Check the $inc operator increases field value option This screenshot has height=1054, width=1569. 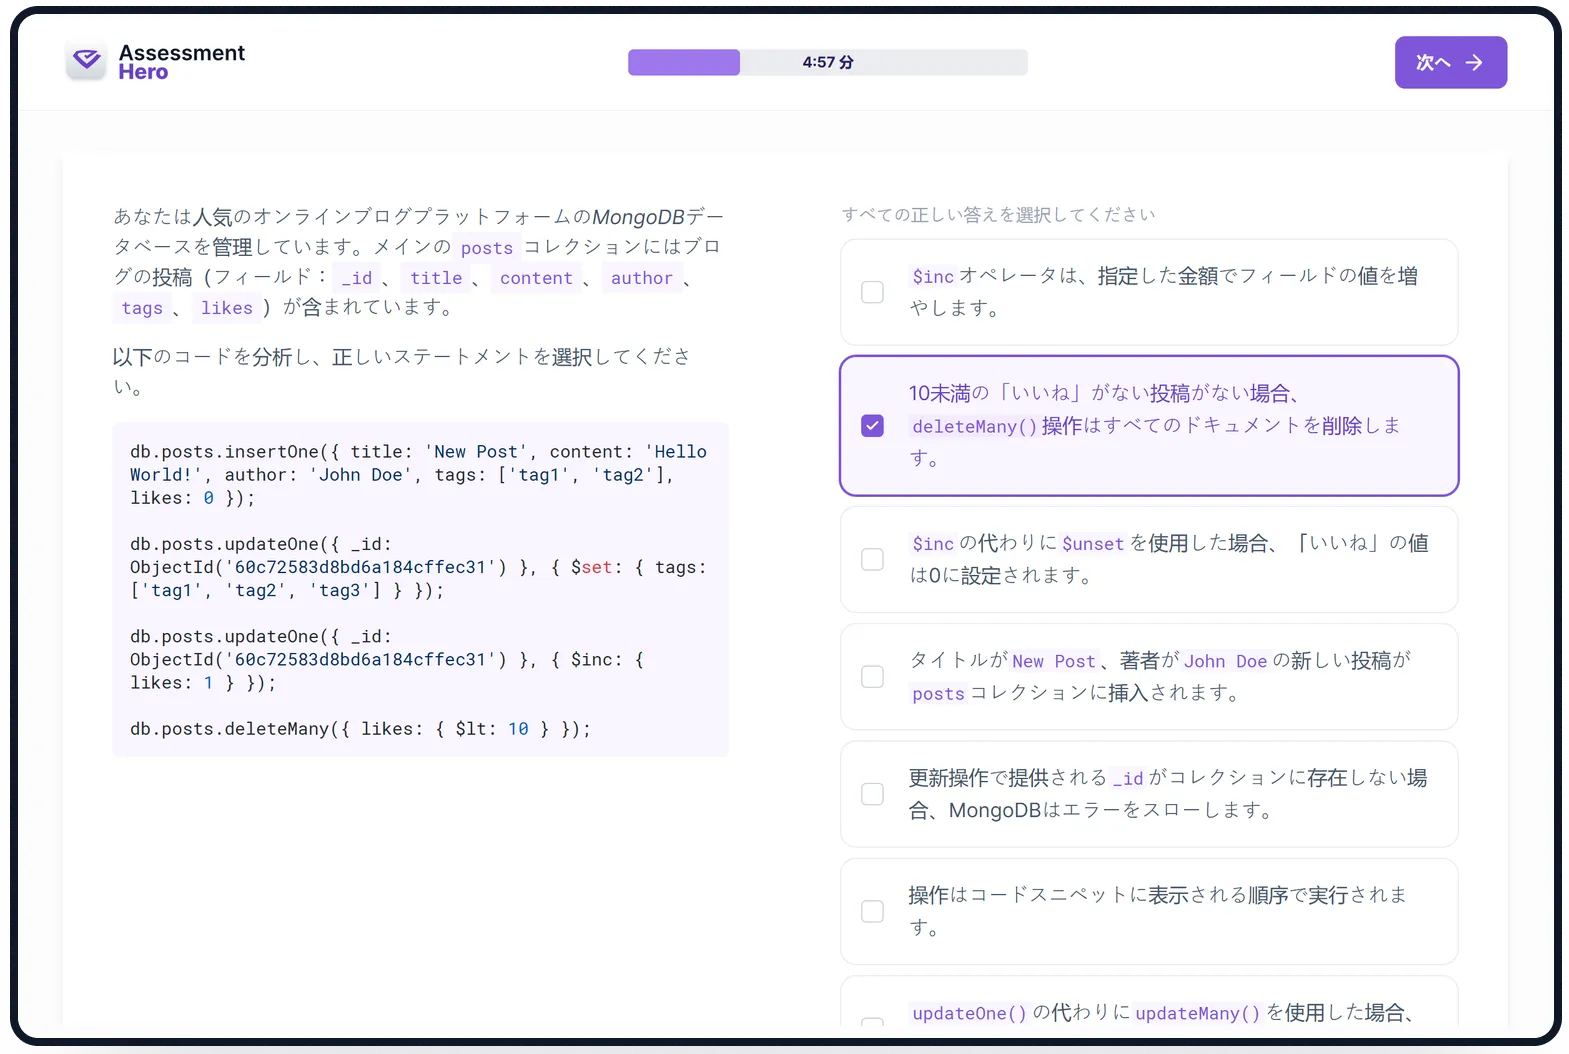click(872, 292)
